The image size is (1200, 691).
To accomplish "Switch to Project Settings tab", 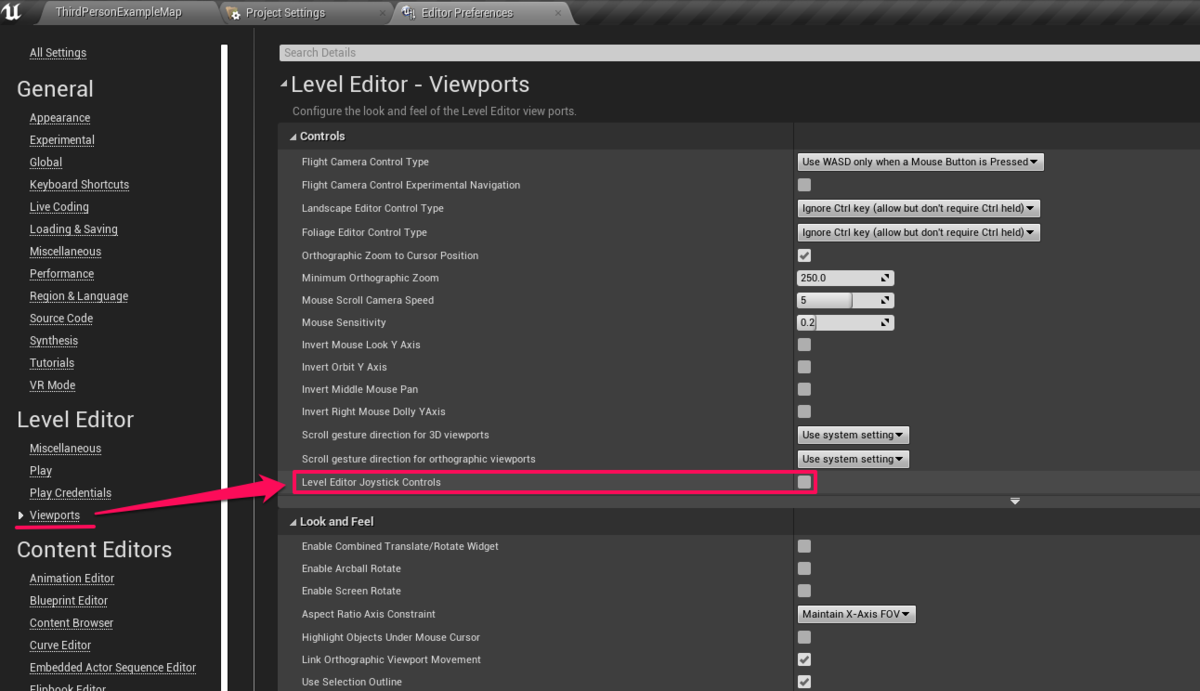I will click(x=306, y=13).
